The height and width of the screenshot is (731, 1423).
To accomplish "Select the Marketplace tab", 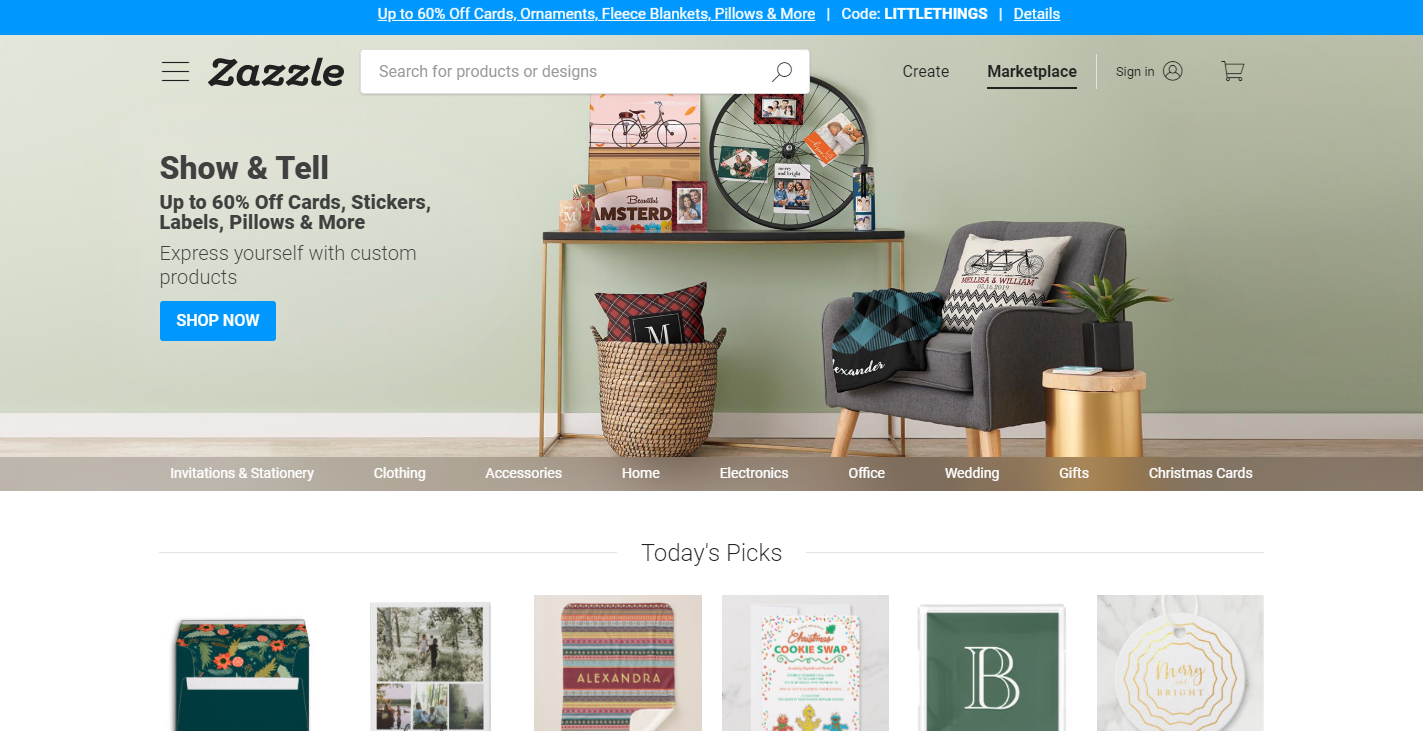I will [x=1032, y=72].
